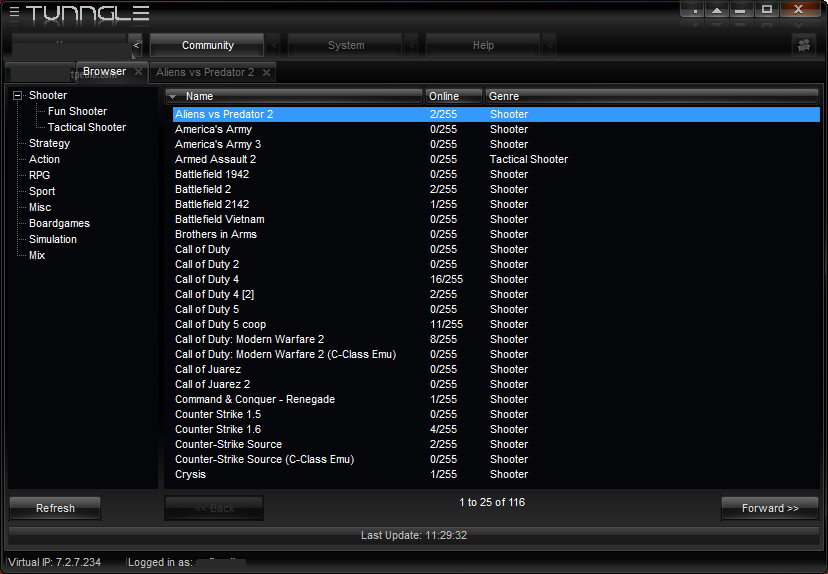Click the small dot title bar button
828x574 pixels.
point(693,10)
